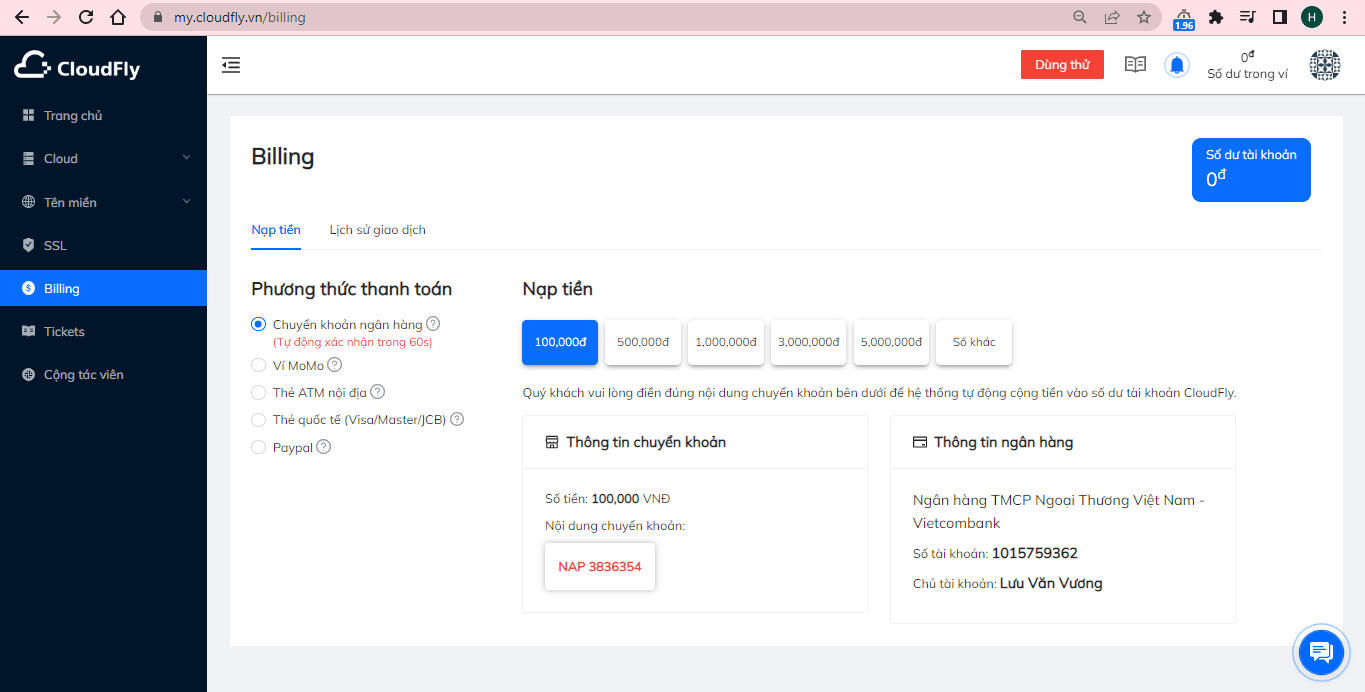Click the Số dư tài khoản balance card

(1251, 170)
